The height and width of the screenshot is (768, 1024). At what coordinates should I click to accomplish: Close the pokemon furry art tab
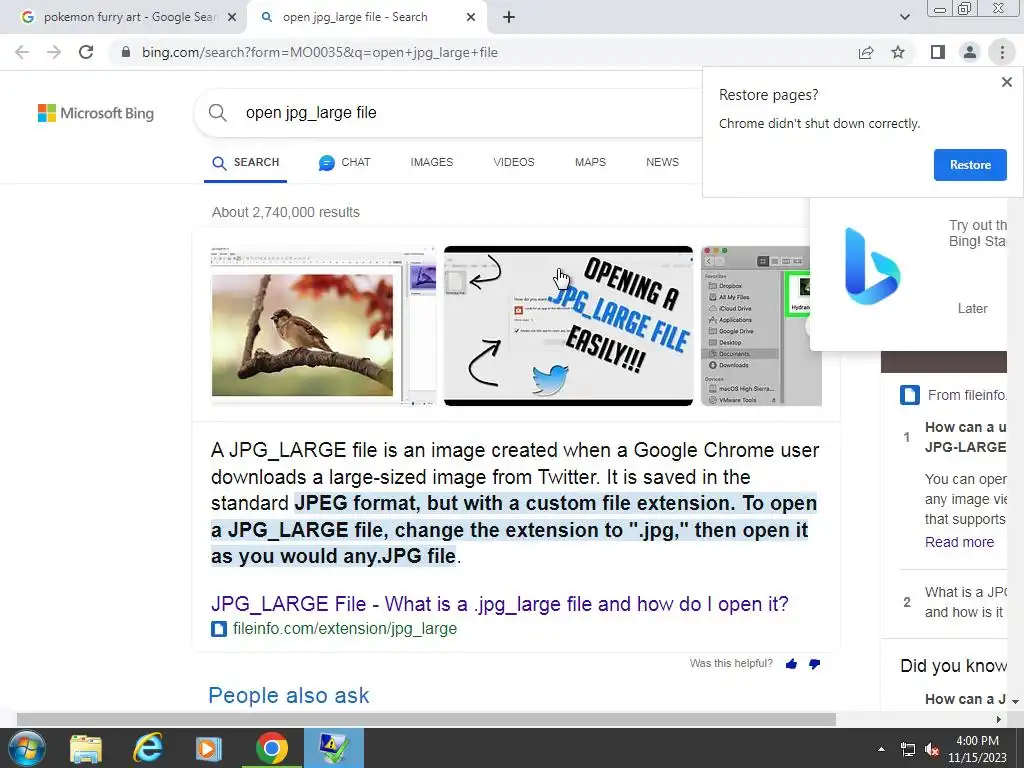232,18
